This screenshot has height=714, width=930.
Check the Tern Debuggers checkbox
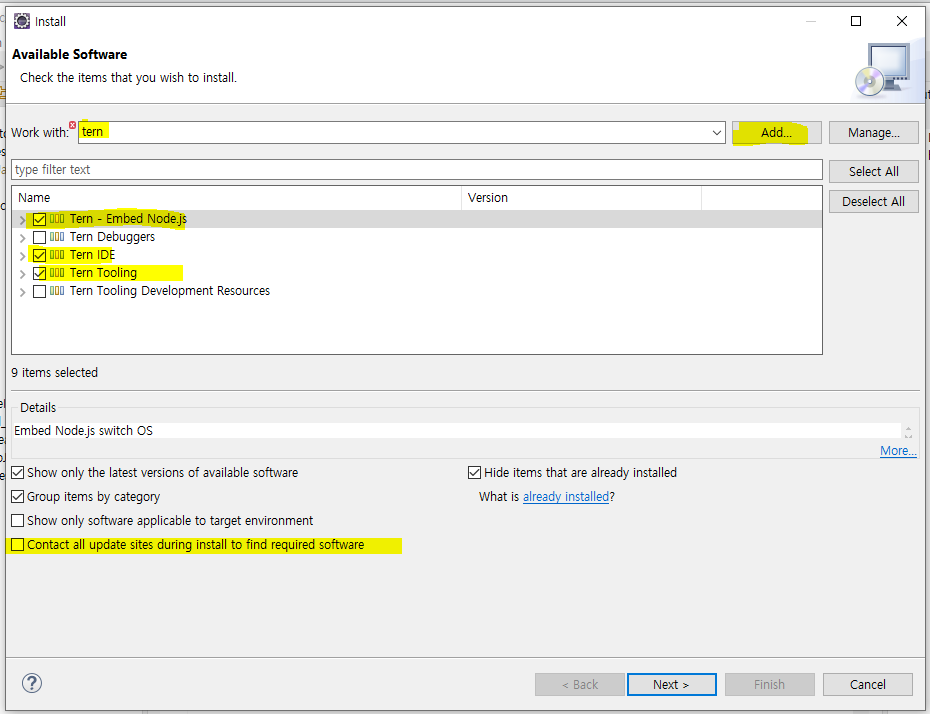click(x=39, y=237)
